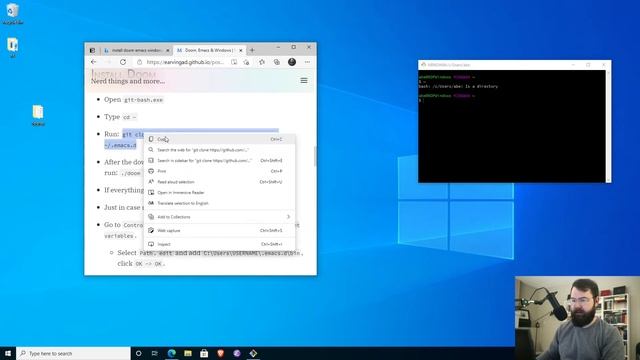This screenshot has width=640, height=360.
Task: Open Immersive Reader icon in address bar
Action: (234, 62)
